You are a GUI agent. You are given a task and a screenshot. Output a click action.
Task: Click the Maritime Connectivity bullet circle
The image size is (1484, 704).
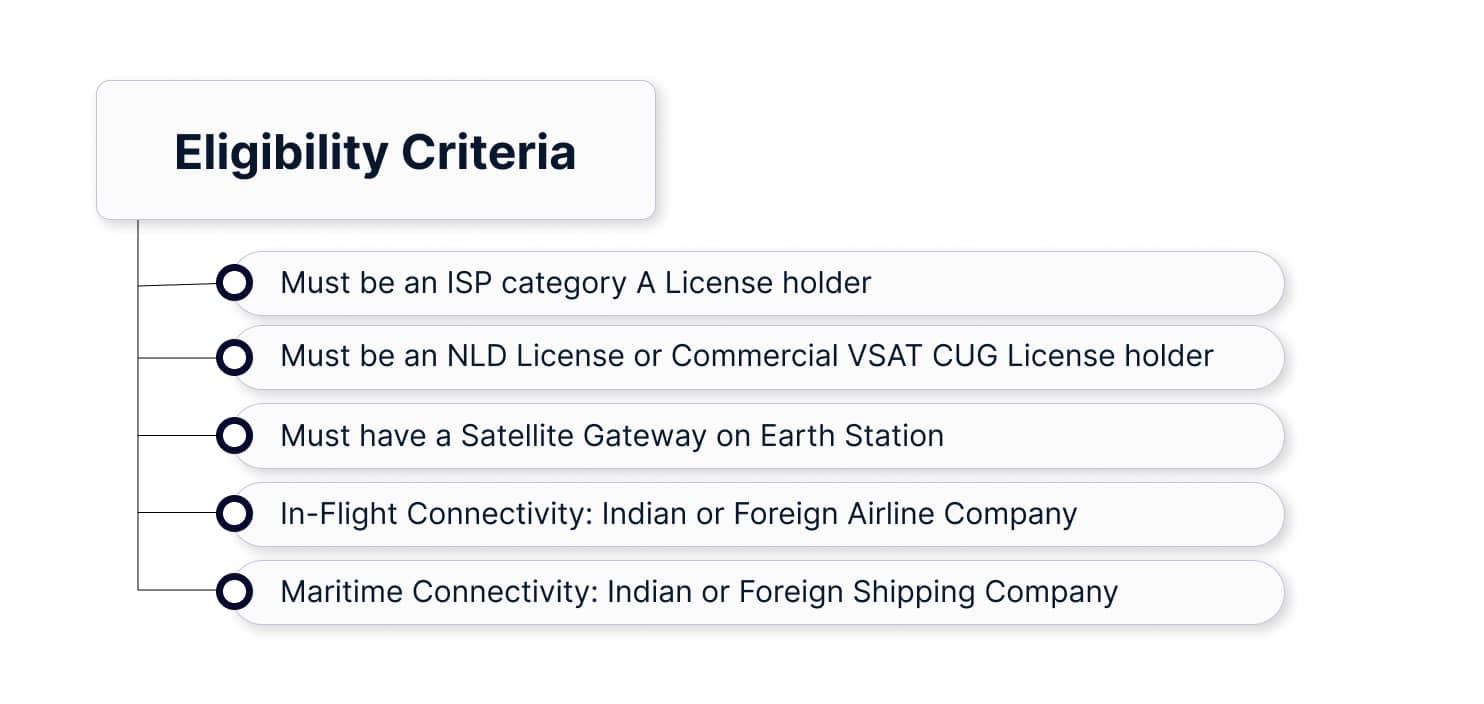234,592
